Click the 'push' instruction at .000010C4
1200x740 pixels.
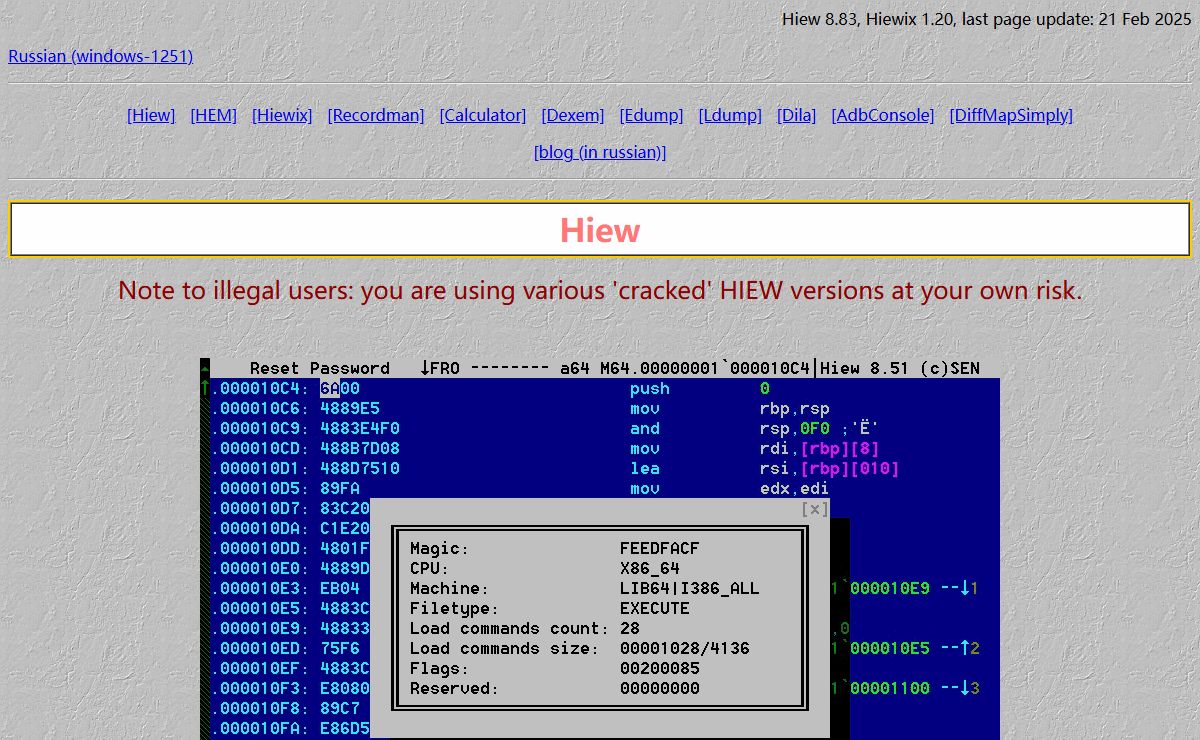point(650,388)
